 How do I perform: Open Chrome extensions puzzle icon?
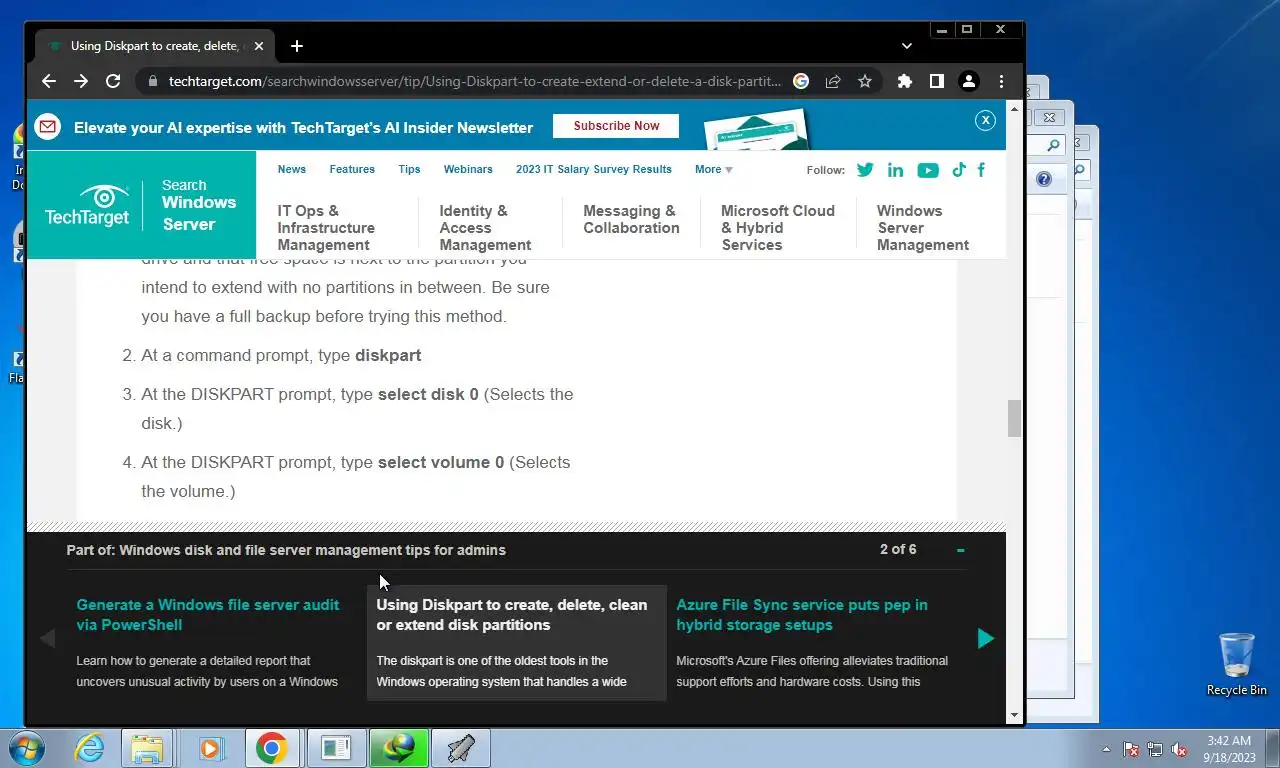(x=905, y=82)
